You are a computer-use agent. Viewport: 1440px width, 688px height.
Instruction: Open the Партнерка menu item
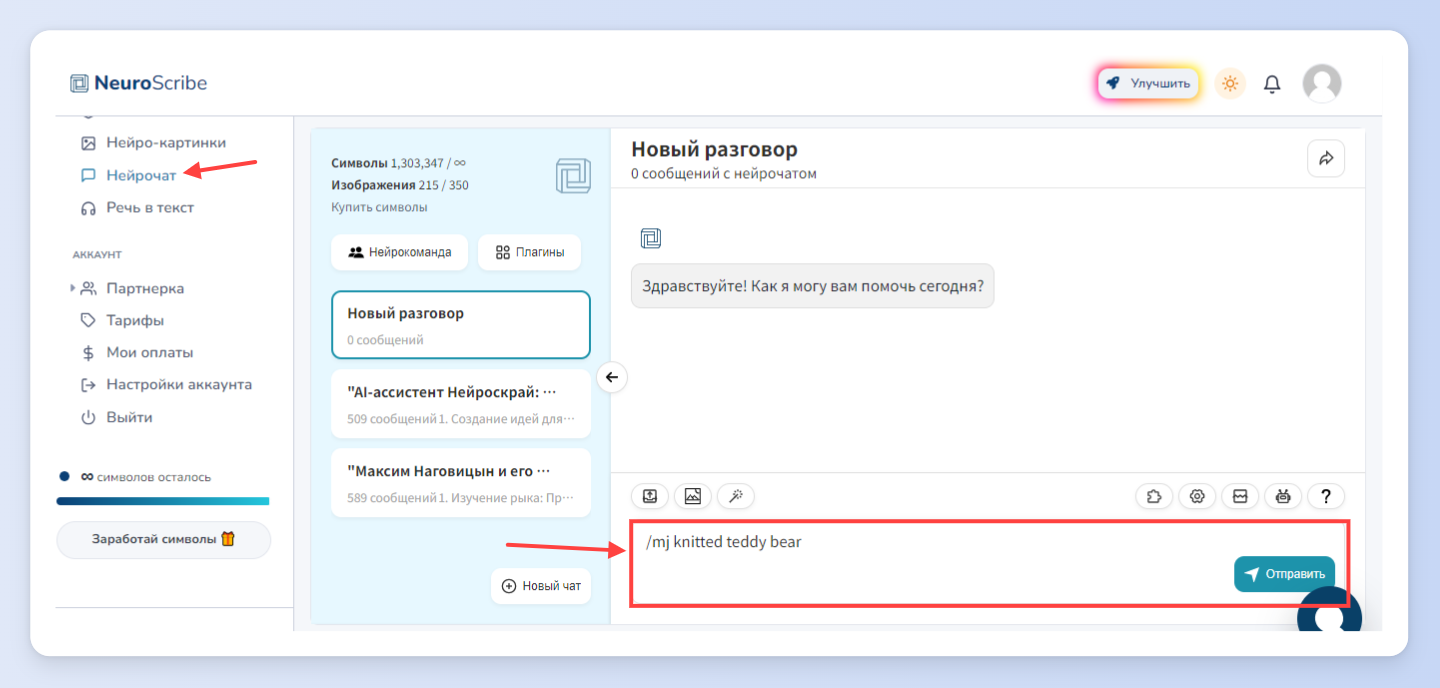pyautogui.click(x=133, y=288)
